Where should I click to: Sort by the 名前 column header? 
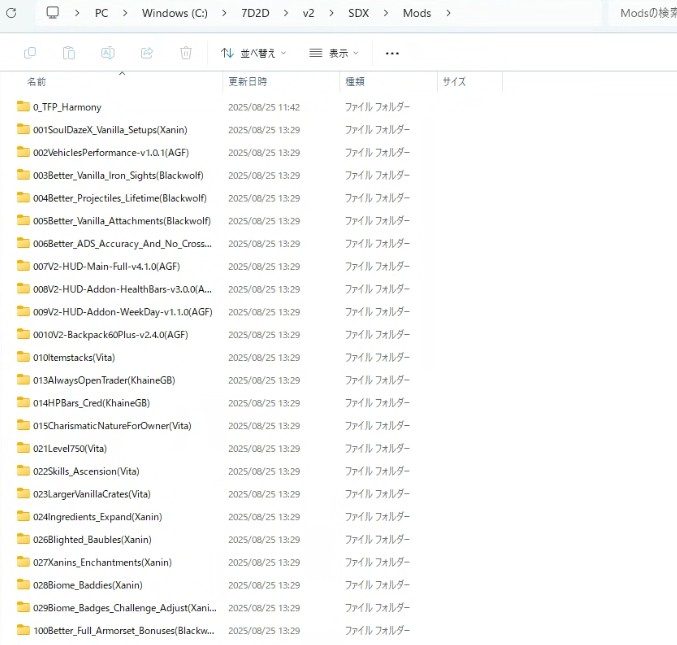click(x=36, y=82)
